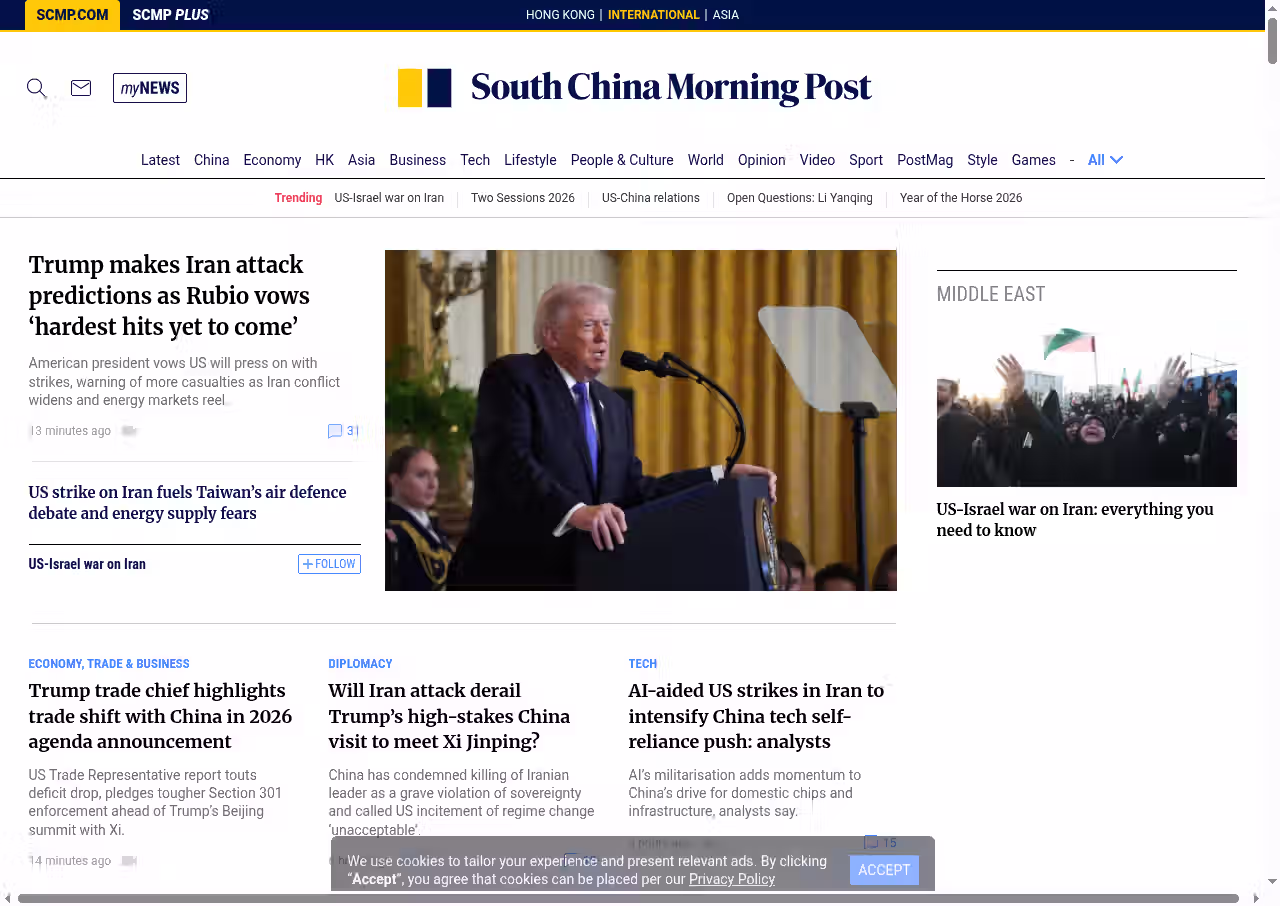The height and width of the screenshot is (906, 1280).
Task: Open the Privacy Policy link
Action: click(732, 879)
